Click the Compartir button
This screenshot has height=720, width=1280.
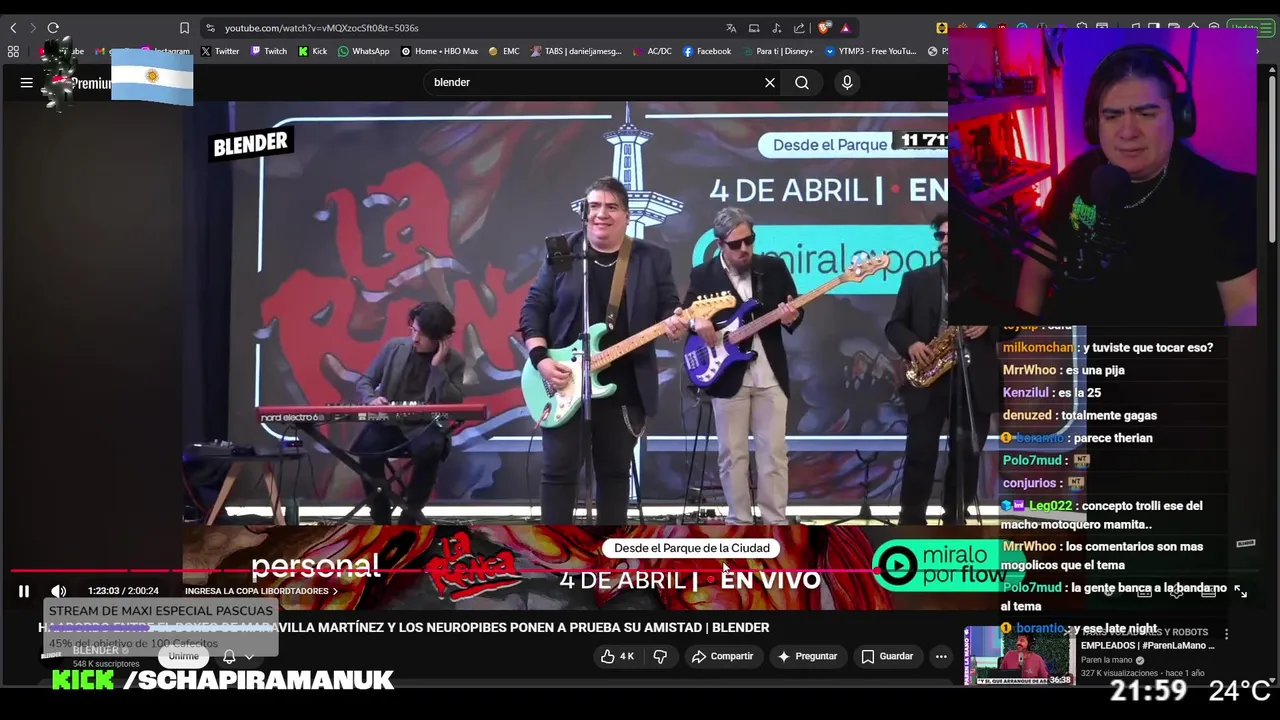(722, 656)
